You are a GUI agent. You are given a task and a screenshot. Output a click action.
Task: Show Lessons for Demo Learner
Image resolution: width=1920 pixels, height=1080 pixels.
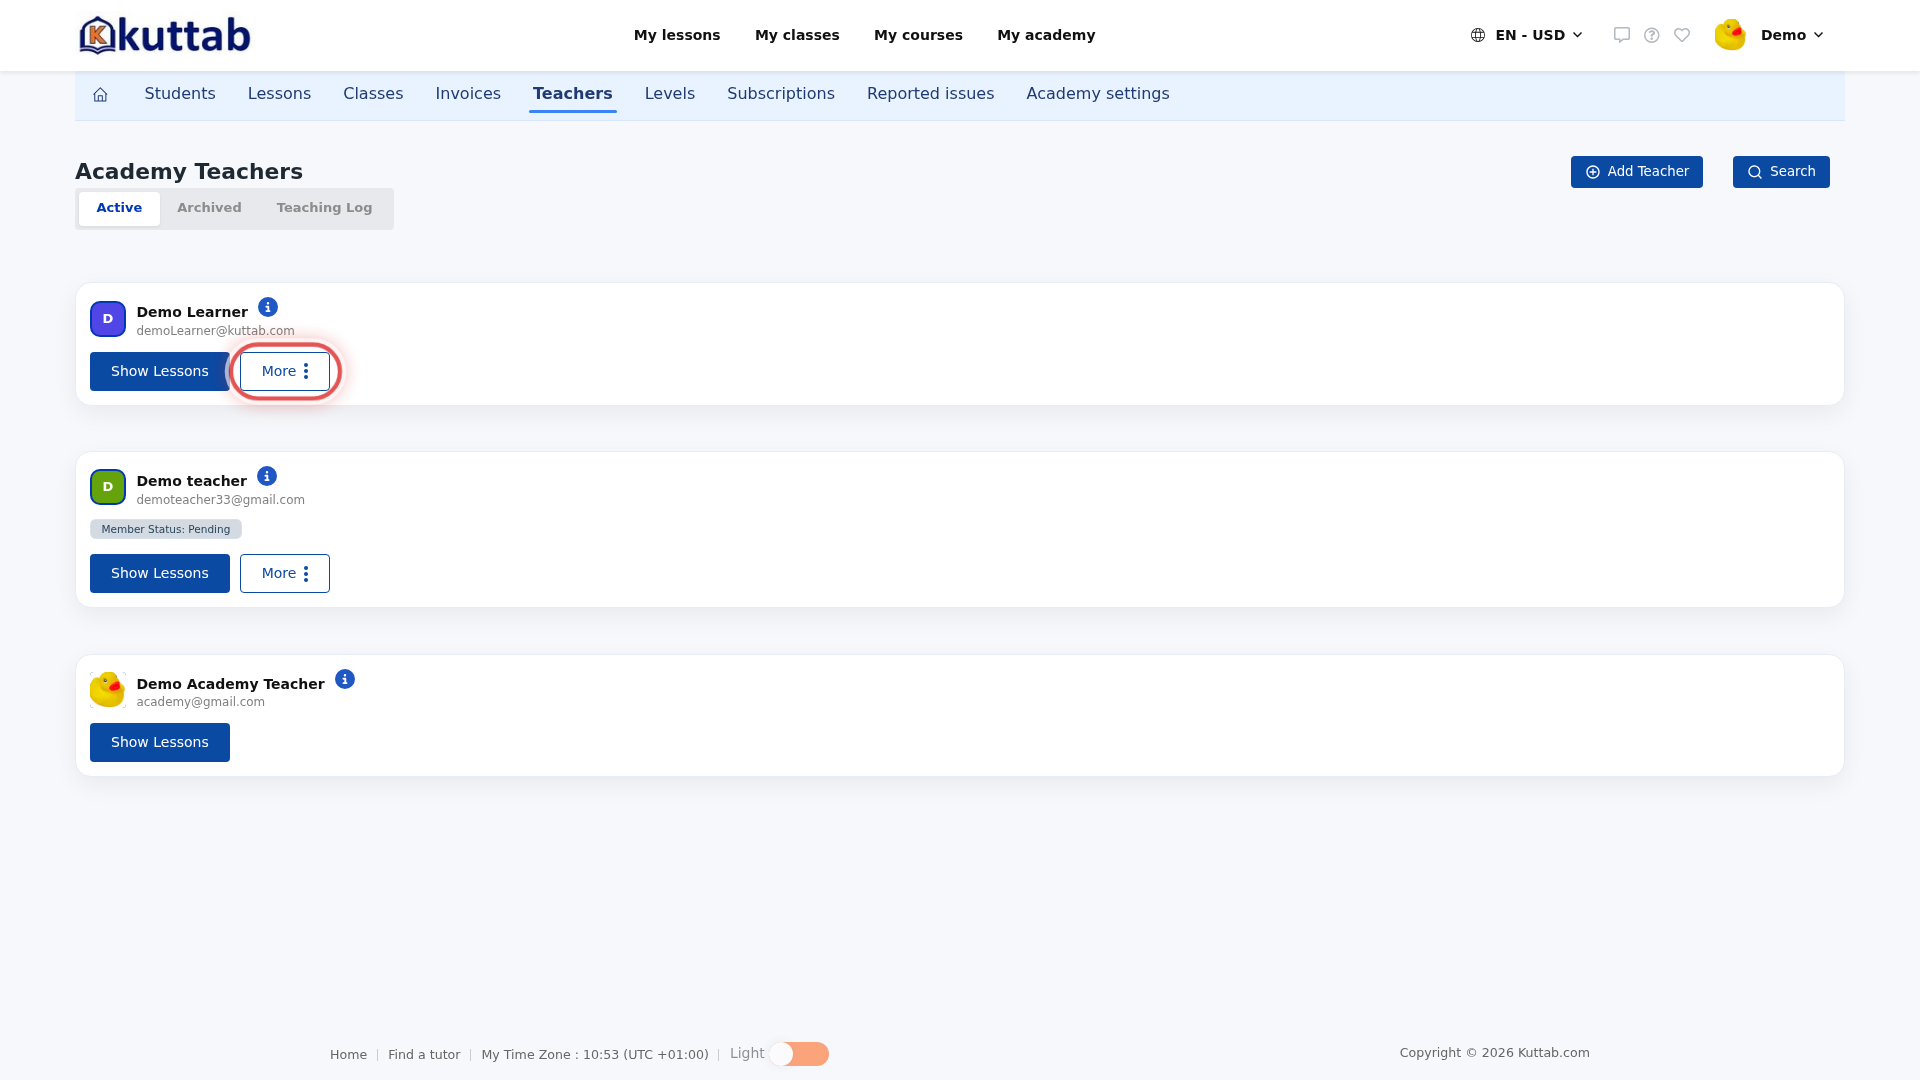coord(160,371)
